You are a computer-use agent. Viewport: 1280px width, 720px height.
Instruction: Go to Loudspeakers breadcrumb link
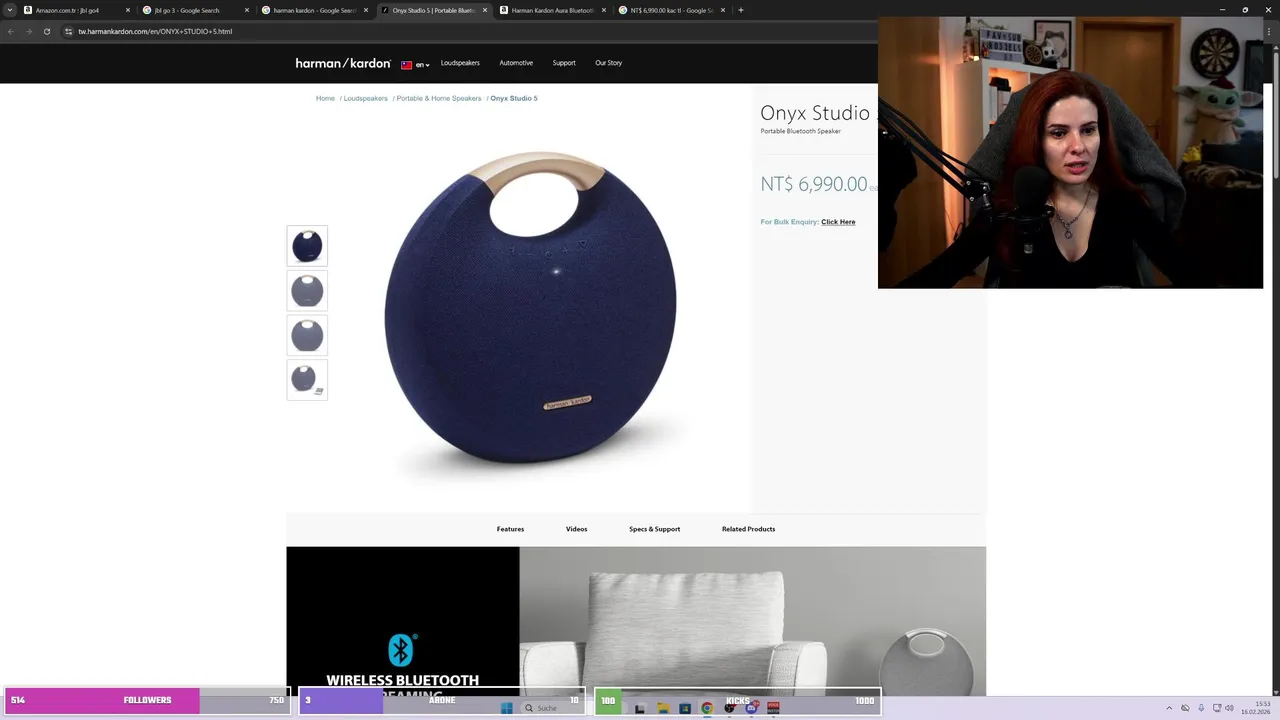365,98
